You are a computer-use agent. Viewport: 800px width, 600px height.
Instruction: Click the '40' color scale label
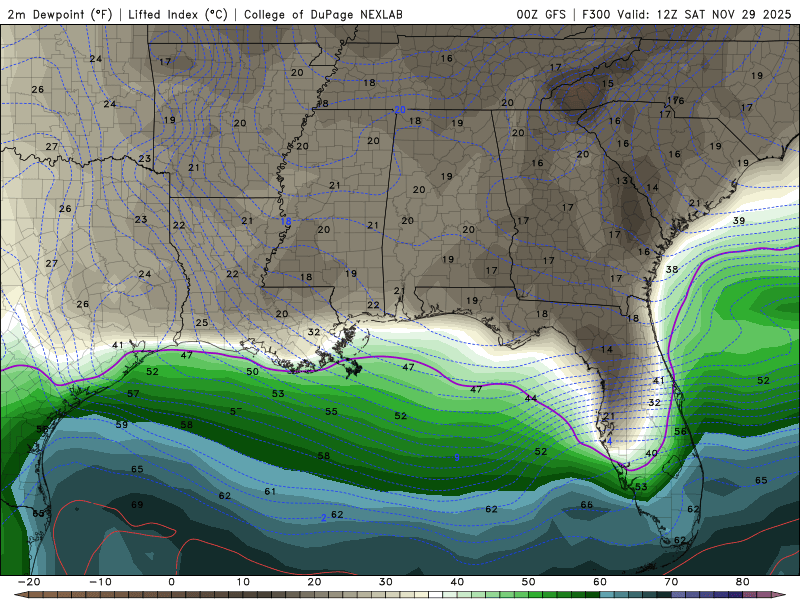457,582
